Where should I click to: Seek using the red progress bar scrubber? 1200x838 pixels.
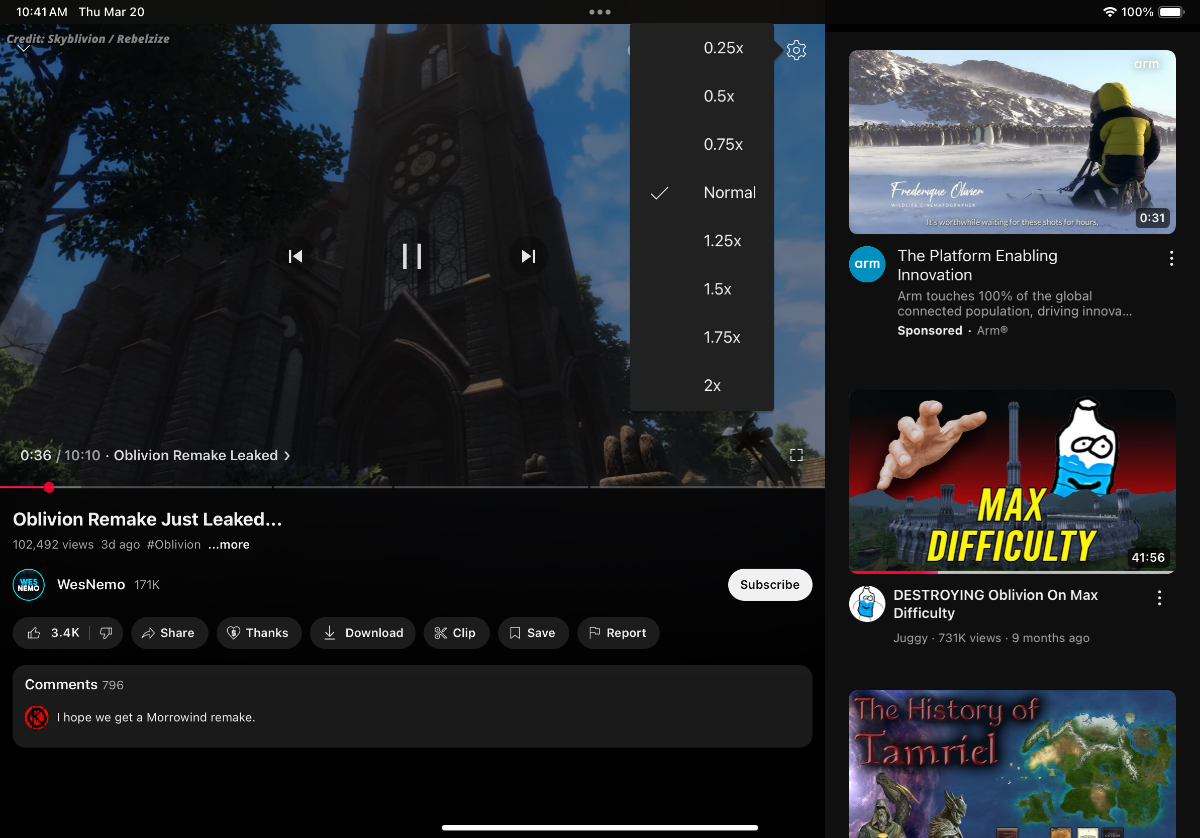point(49,487)
